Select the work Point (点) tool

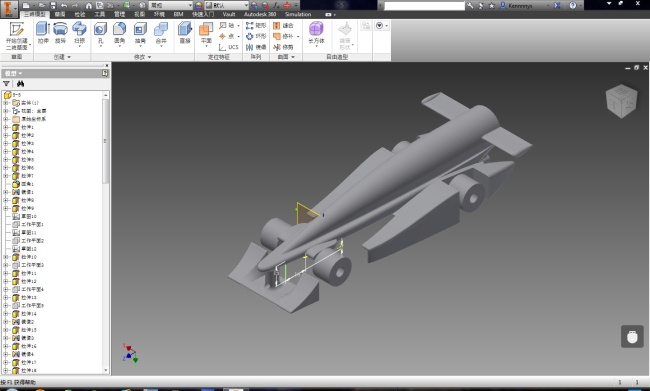click(228, 36)
